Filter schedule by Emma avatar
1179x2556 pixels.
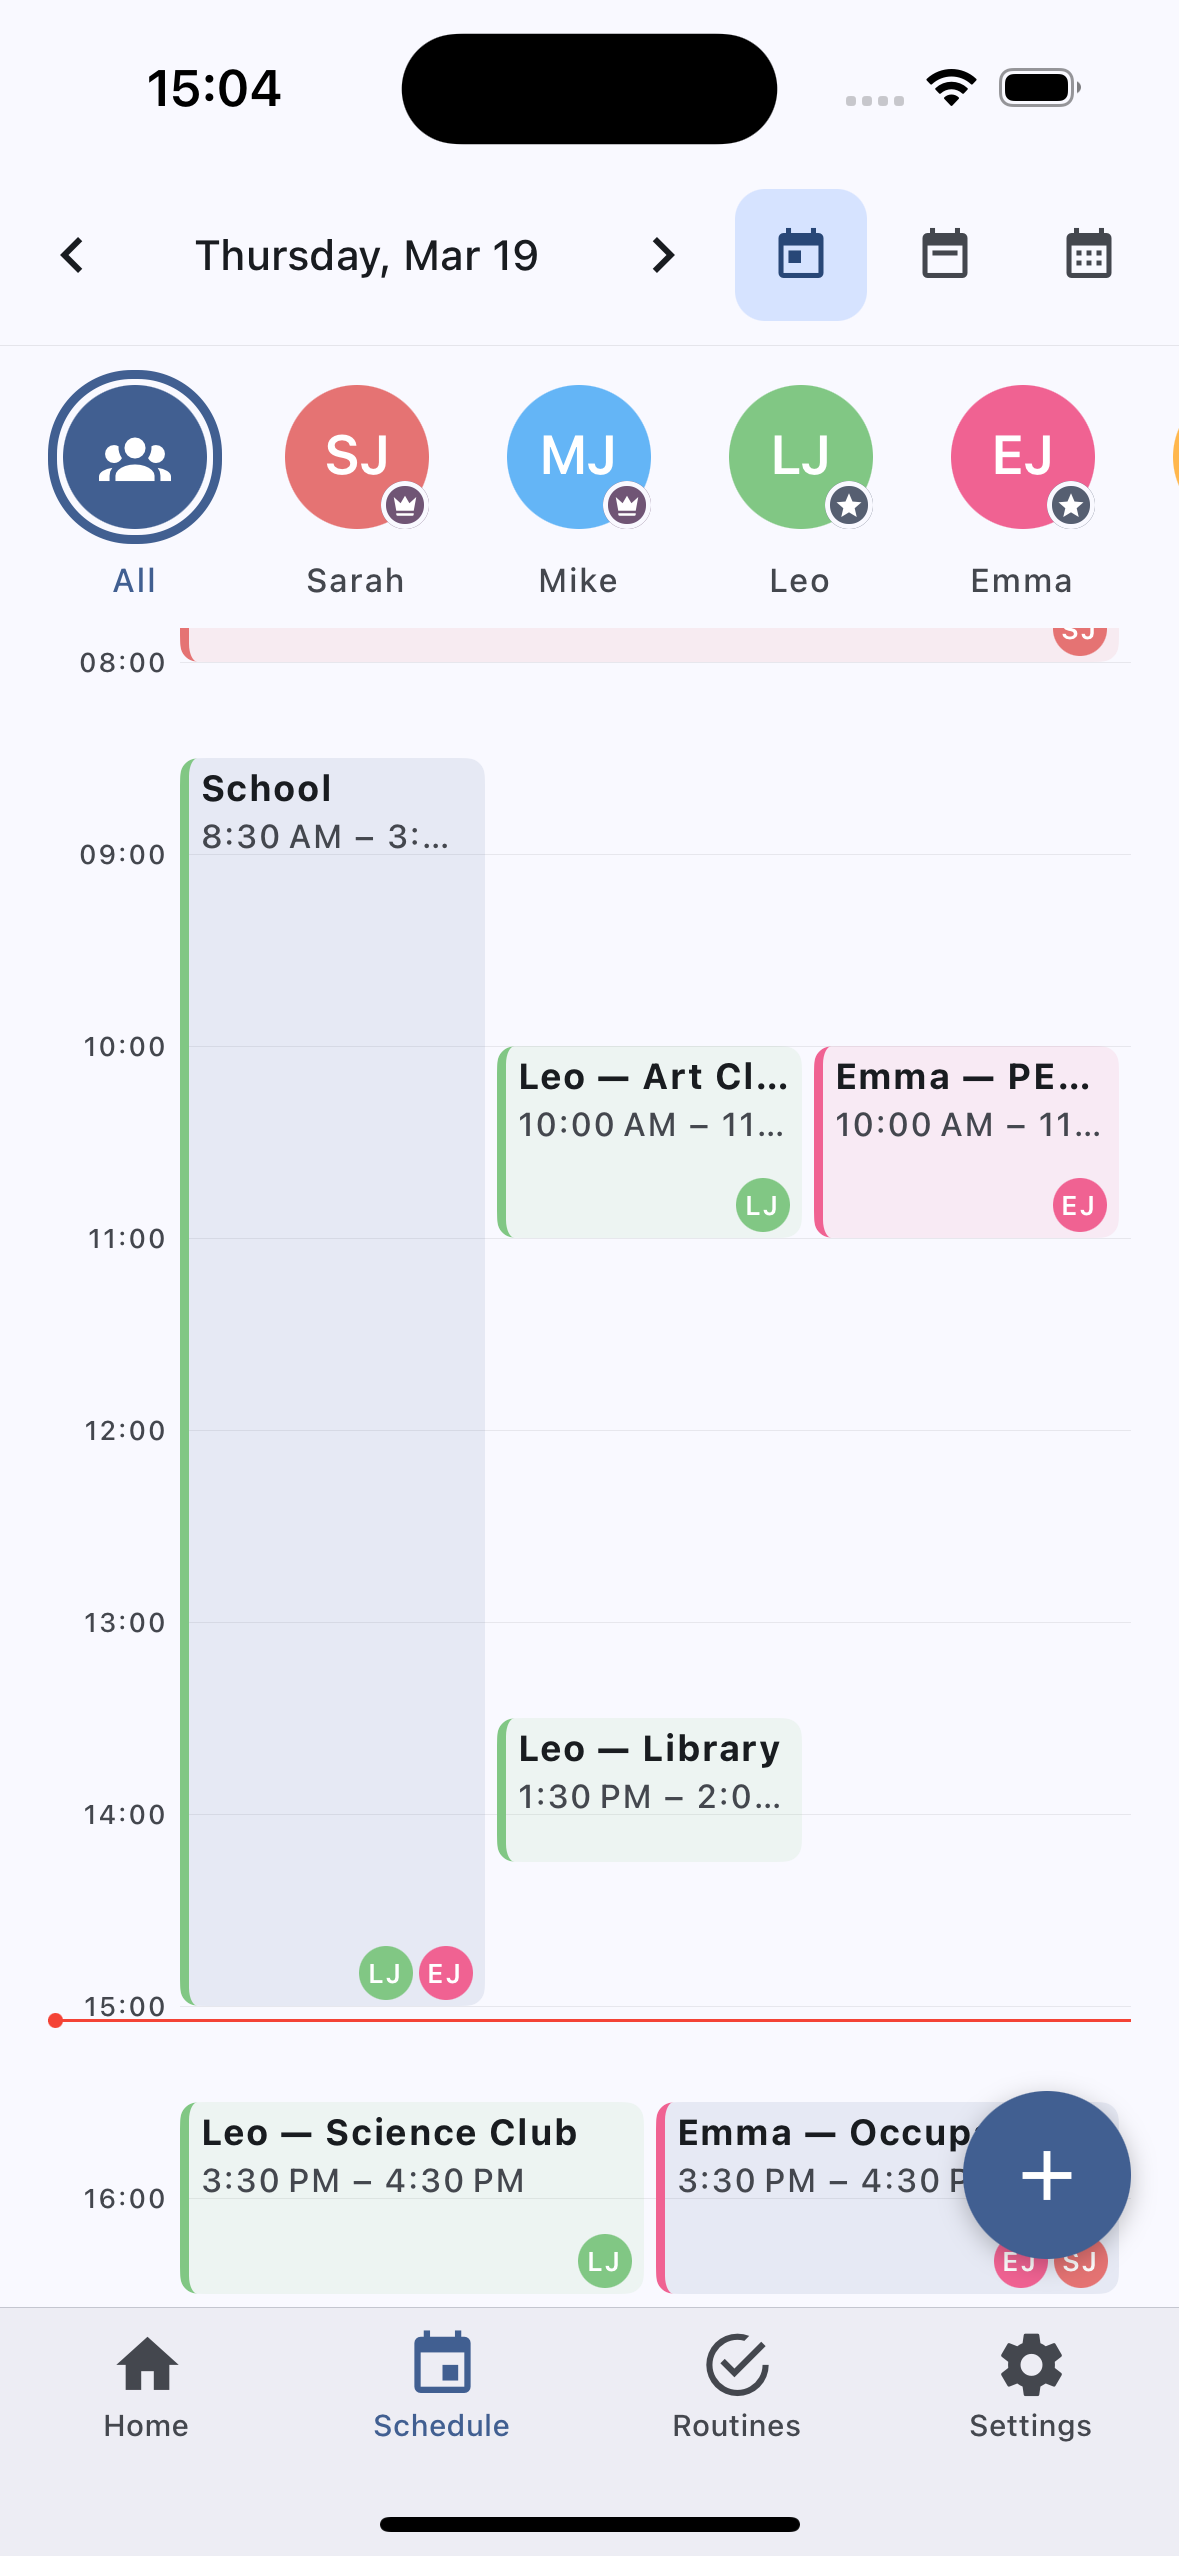coord(1022,458)
